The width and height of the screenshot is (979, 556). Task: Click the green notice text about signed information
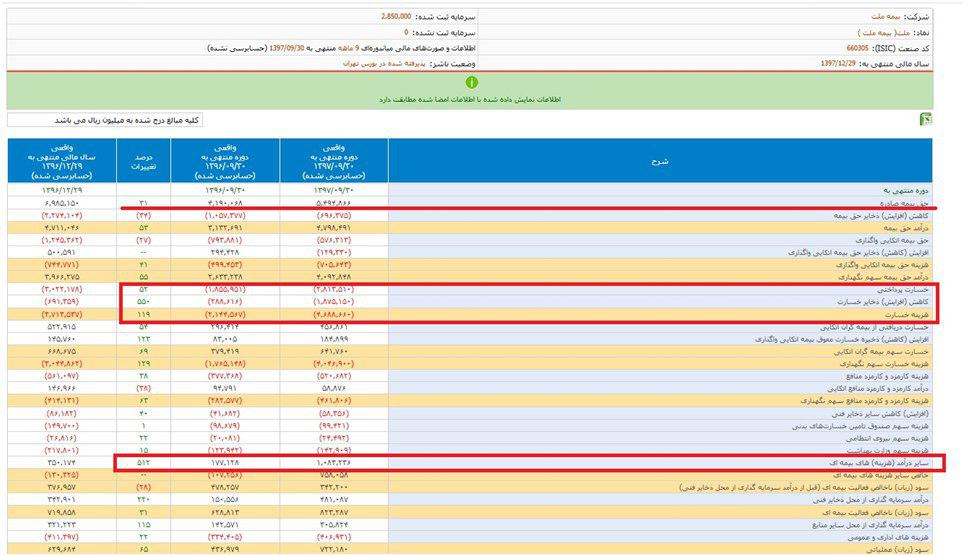coord(470,99)
